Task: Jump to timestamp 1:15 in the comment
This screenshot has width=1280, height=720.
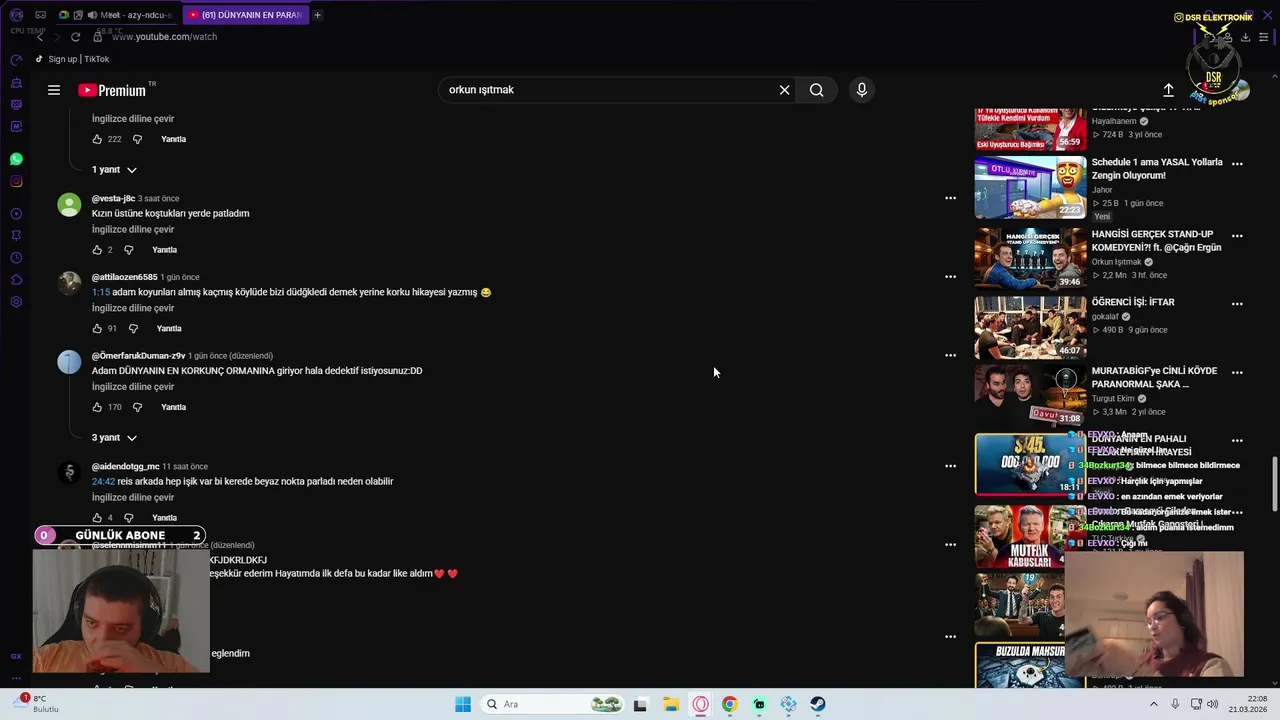Action: (x=100, y=292)
